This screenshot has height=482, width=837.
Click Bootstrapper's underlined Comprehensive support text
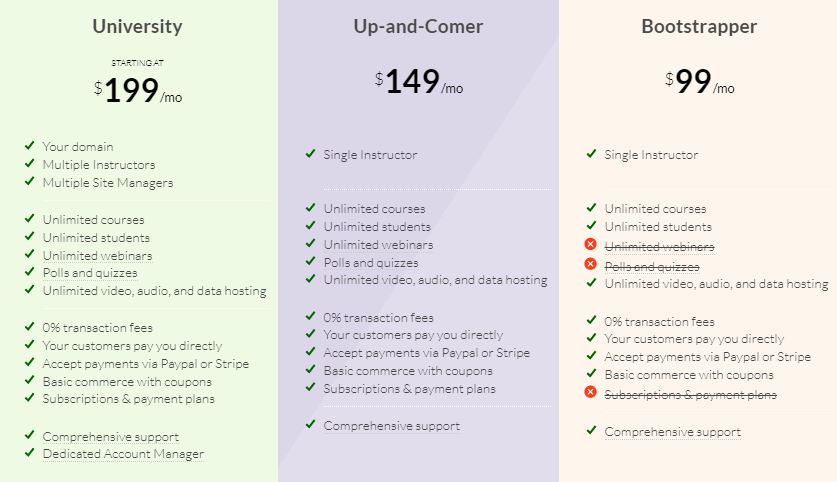(672, 432)
